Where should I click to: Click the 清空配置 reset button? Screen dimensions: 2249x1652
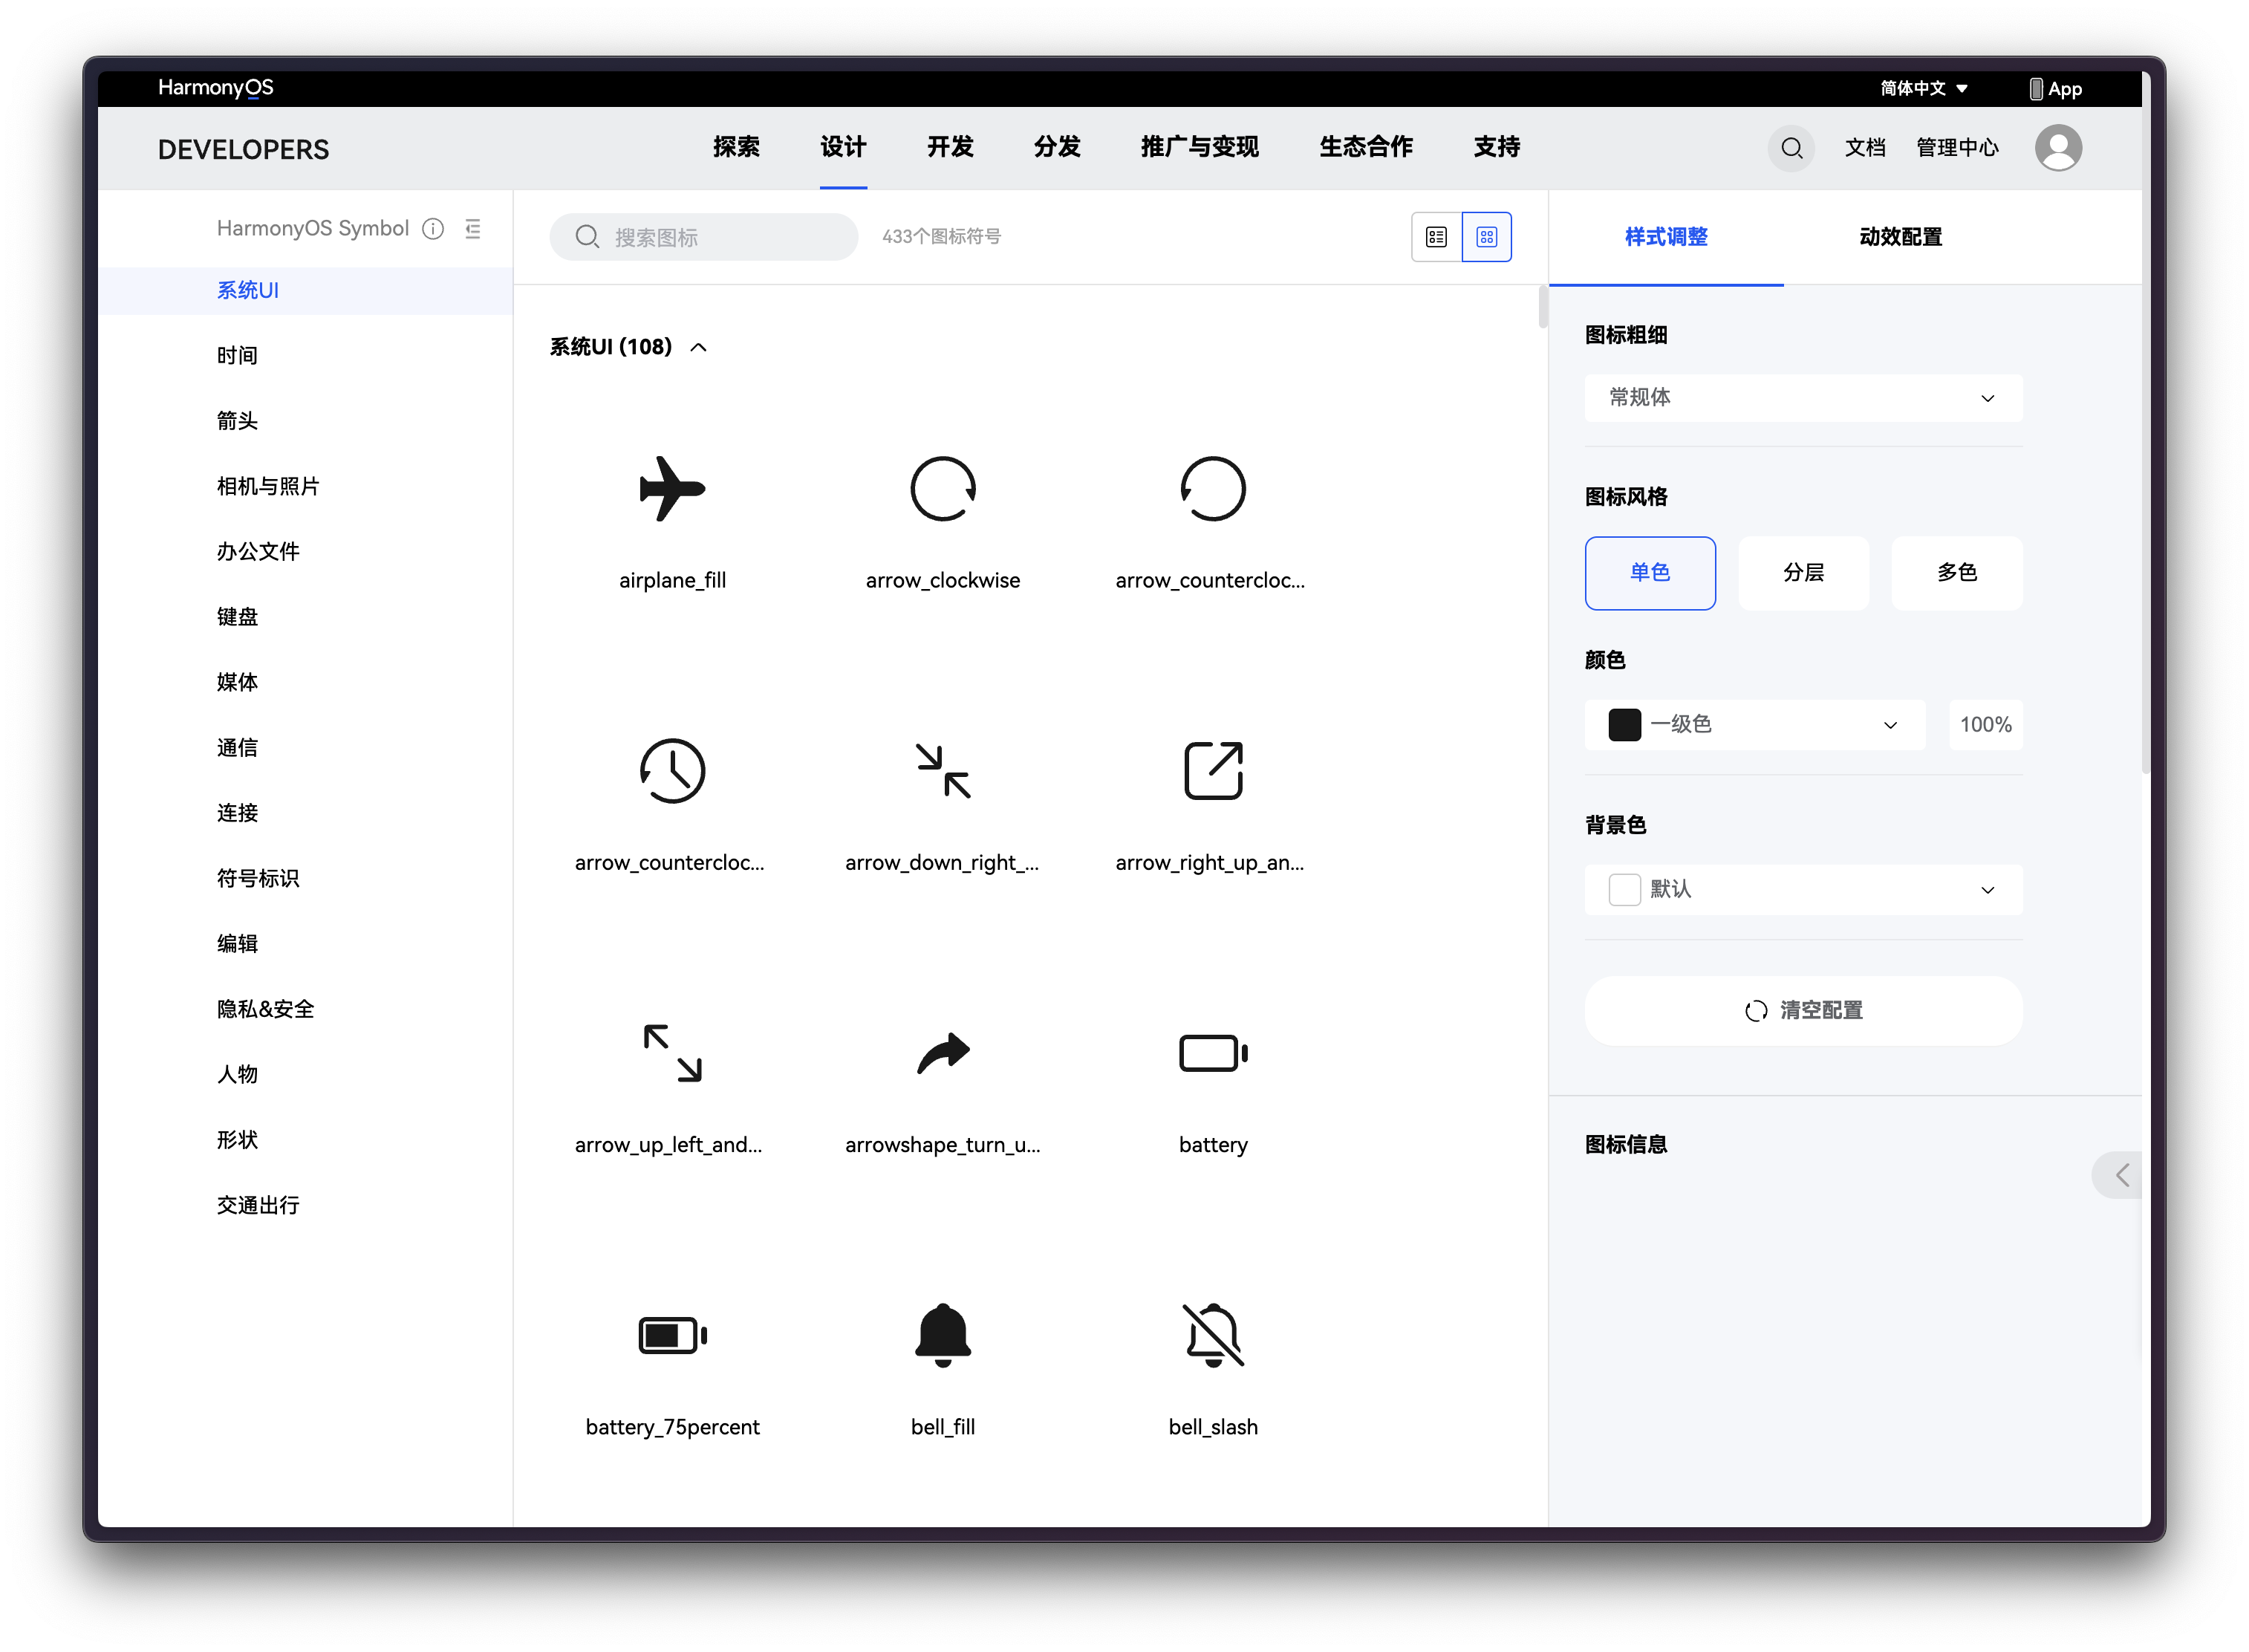point(1802,1010)
